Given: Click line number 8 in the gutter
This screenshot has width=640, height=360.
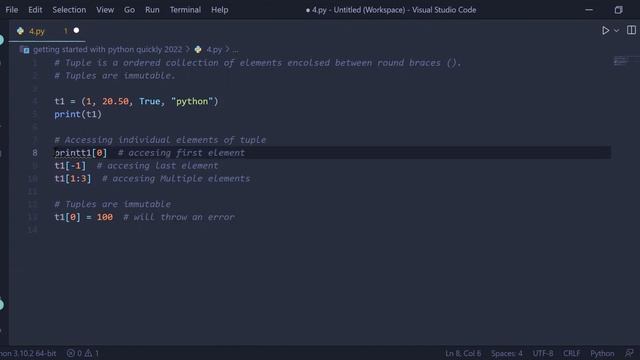Looking at the screenshot, I should [35, 153].
